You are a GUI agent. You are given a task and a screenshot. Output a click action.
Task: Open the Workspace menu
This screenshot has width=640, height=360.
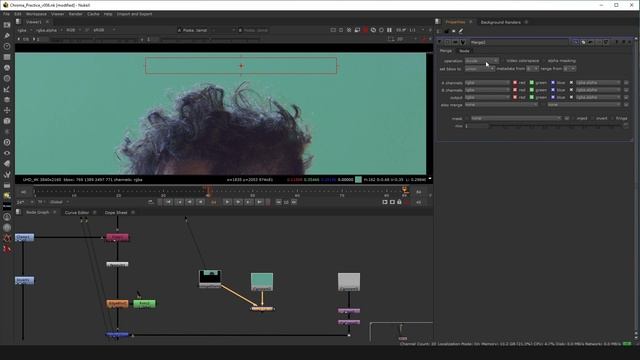pyautogui.click(x=36, y=14)
